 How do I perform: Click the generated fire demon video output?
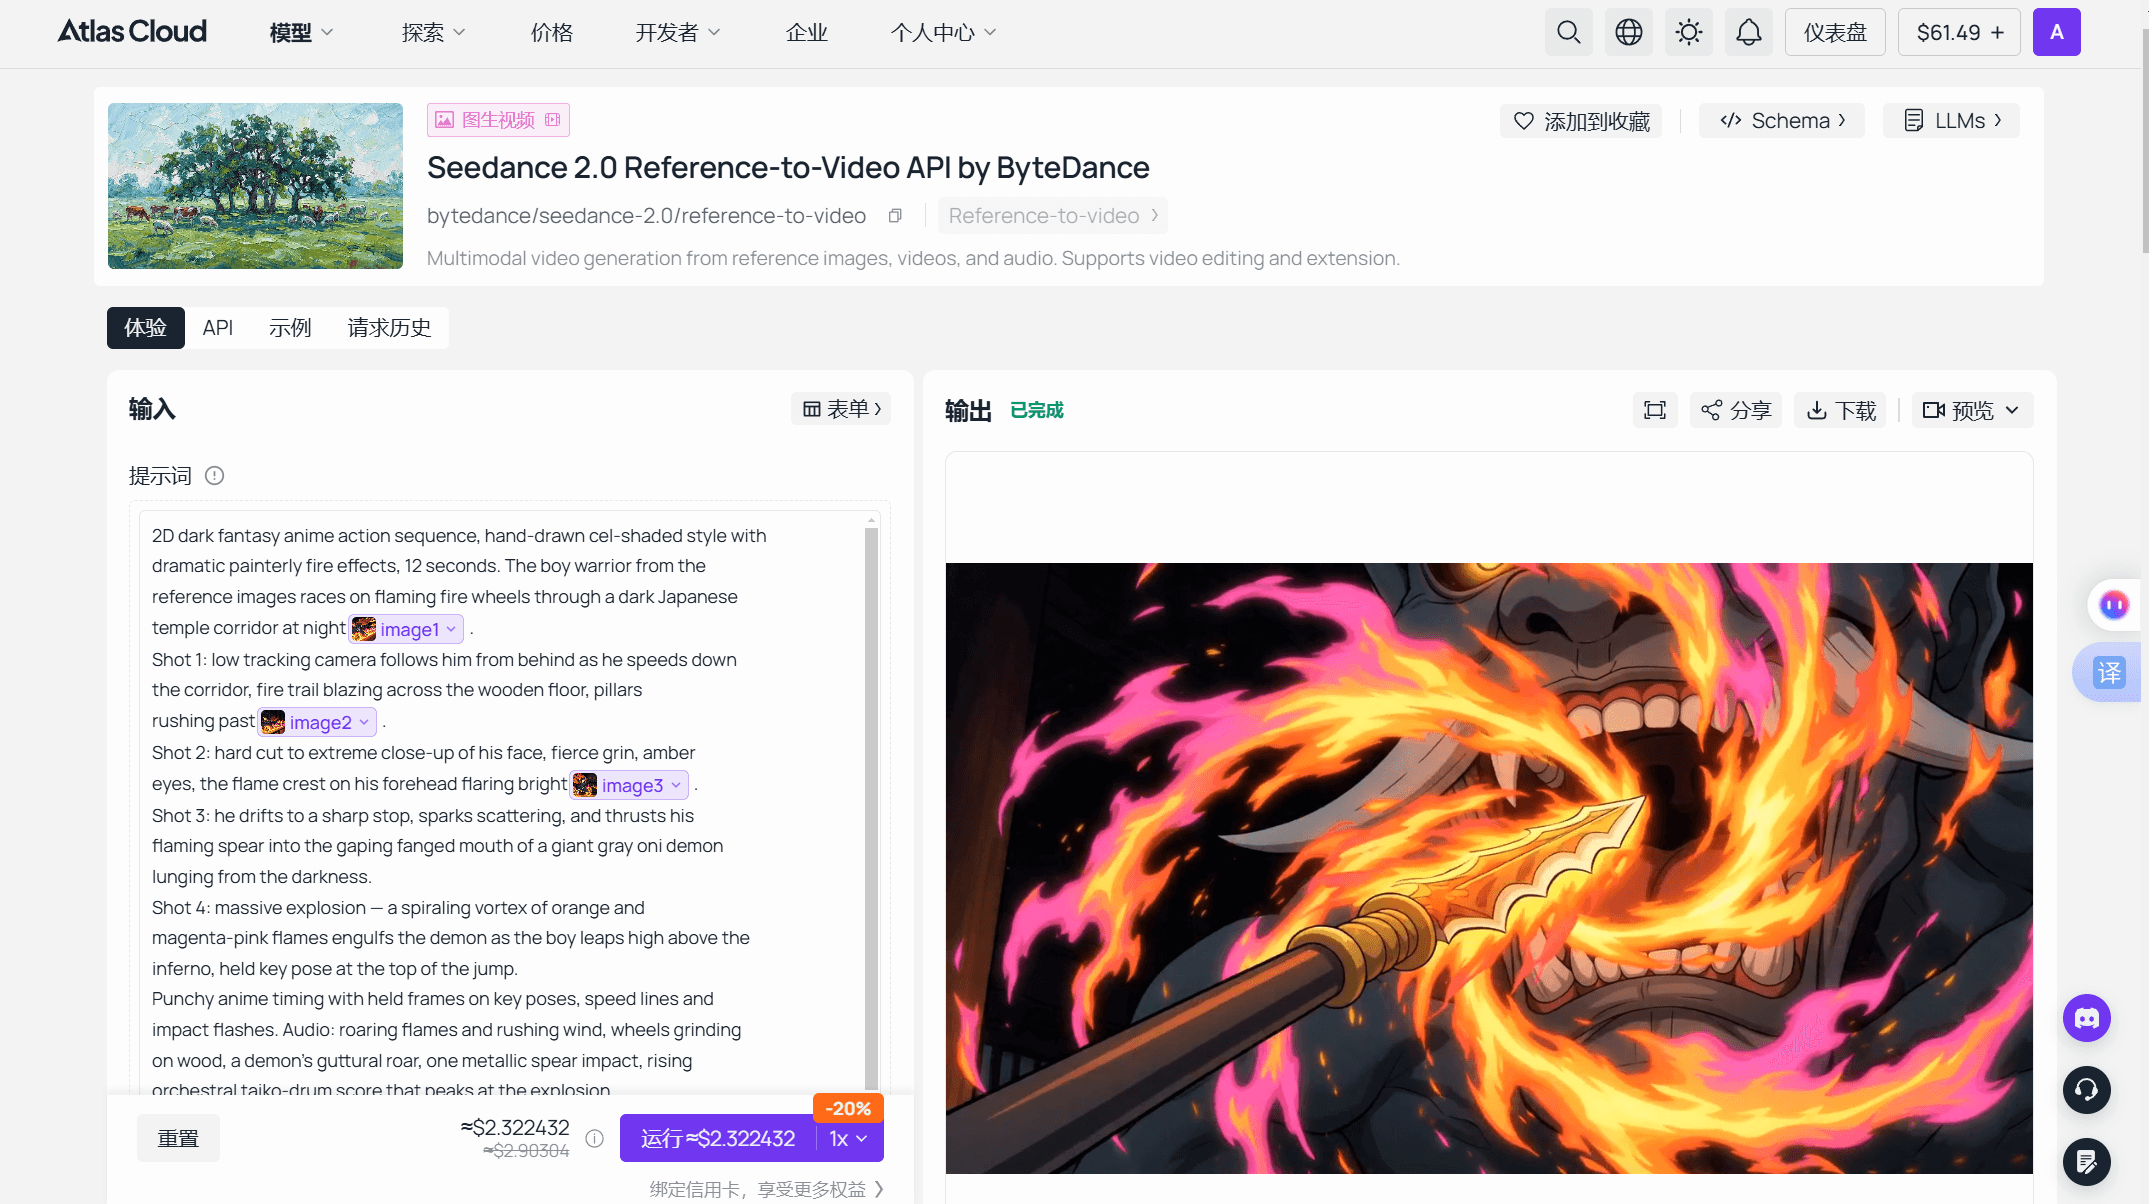pyautogui.click(x=1489, y=868)
